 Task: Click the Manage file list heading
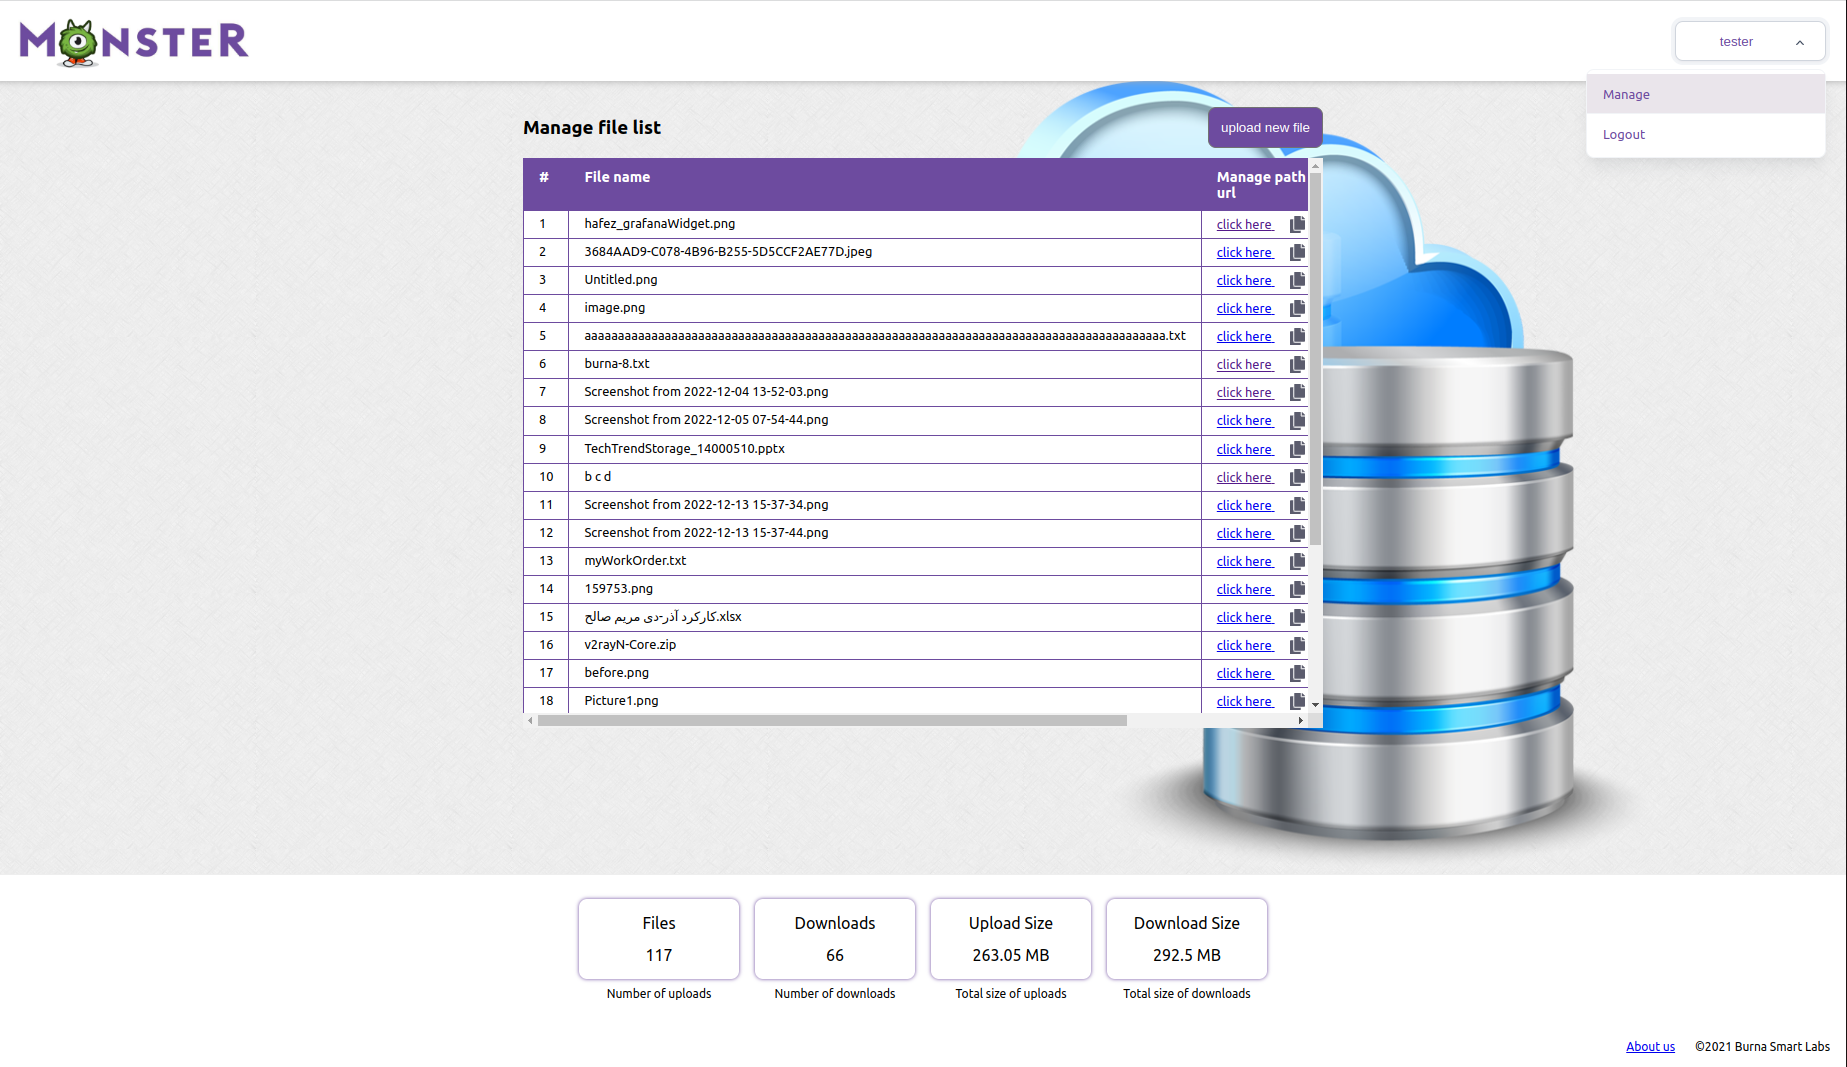(592, 127)
